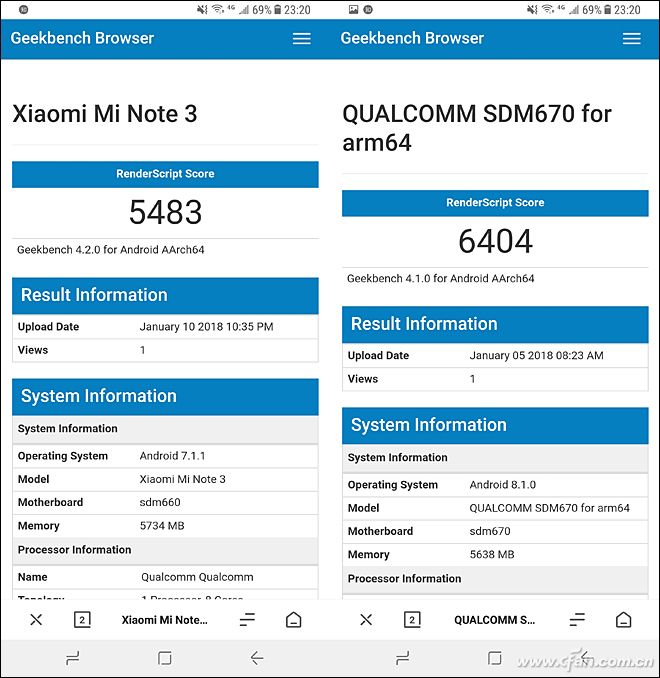Tap Wi-Fi icon in right status bar

pyautogui.click(x=548, y=9)
